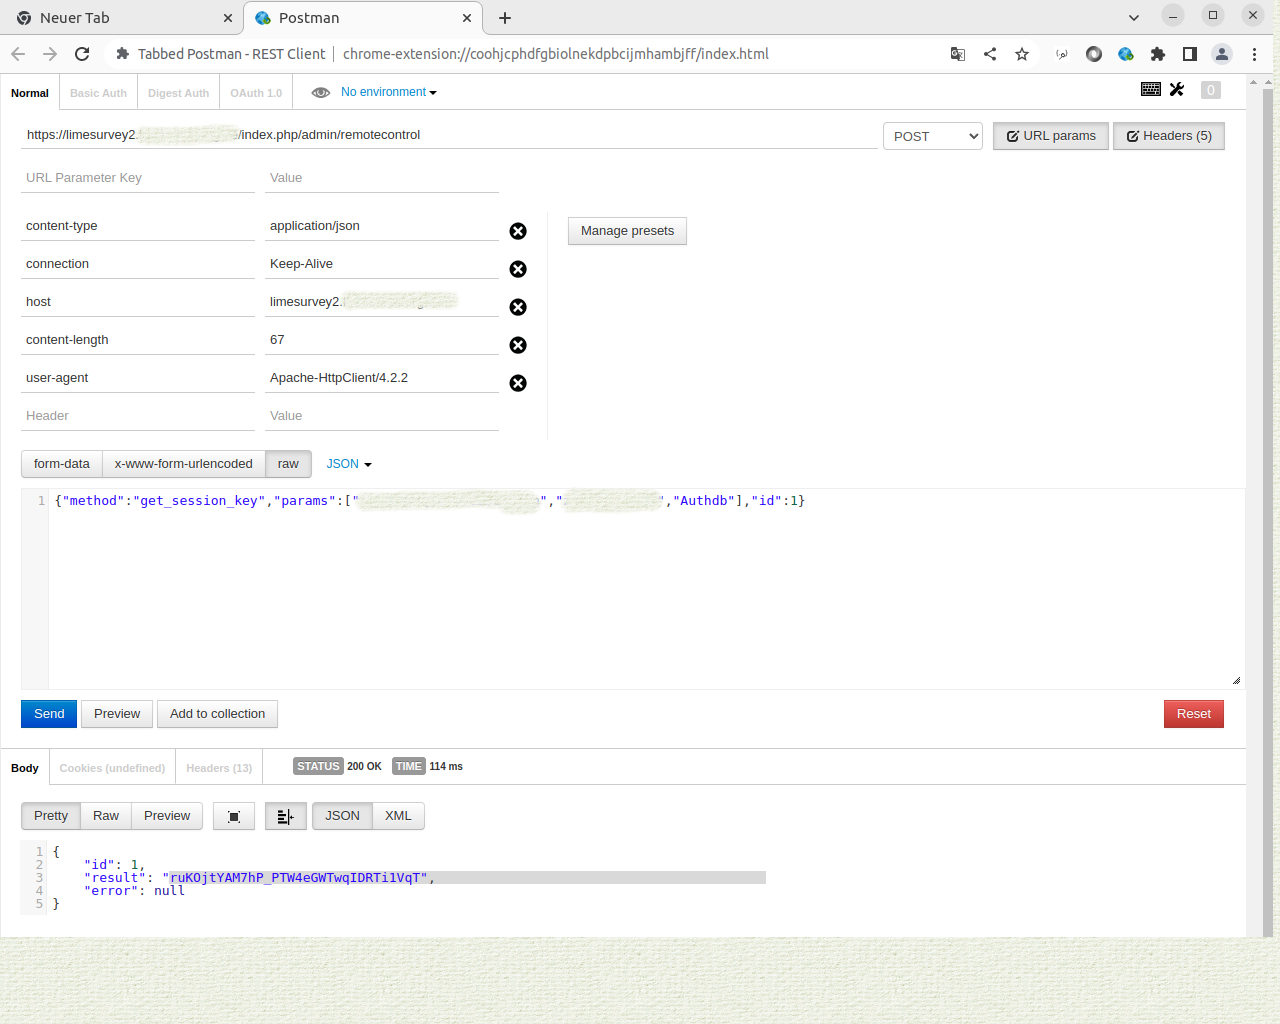This screenshot has width=1280, height=1024.
Task: Open the JSON body format dropdown
Action: (x=348, y=464)
